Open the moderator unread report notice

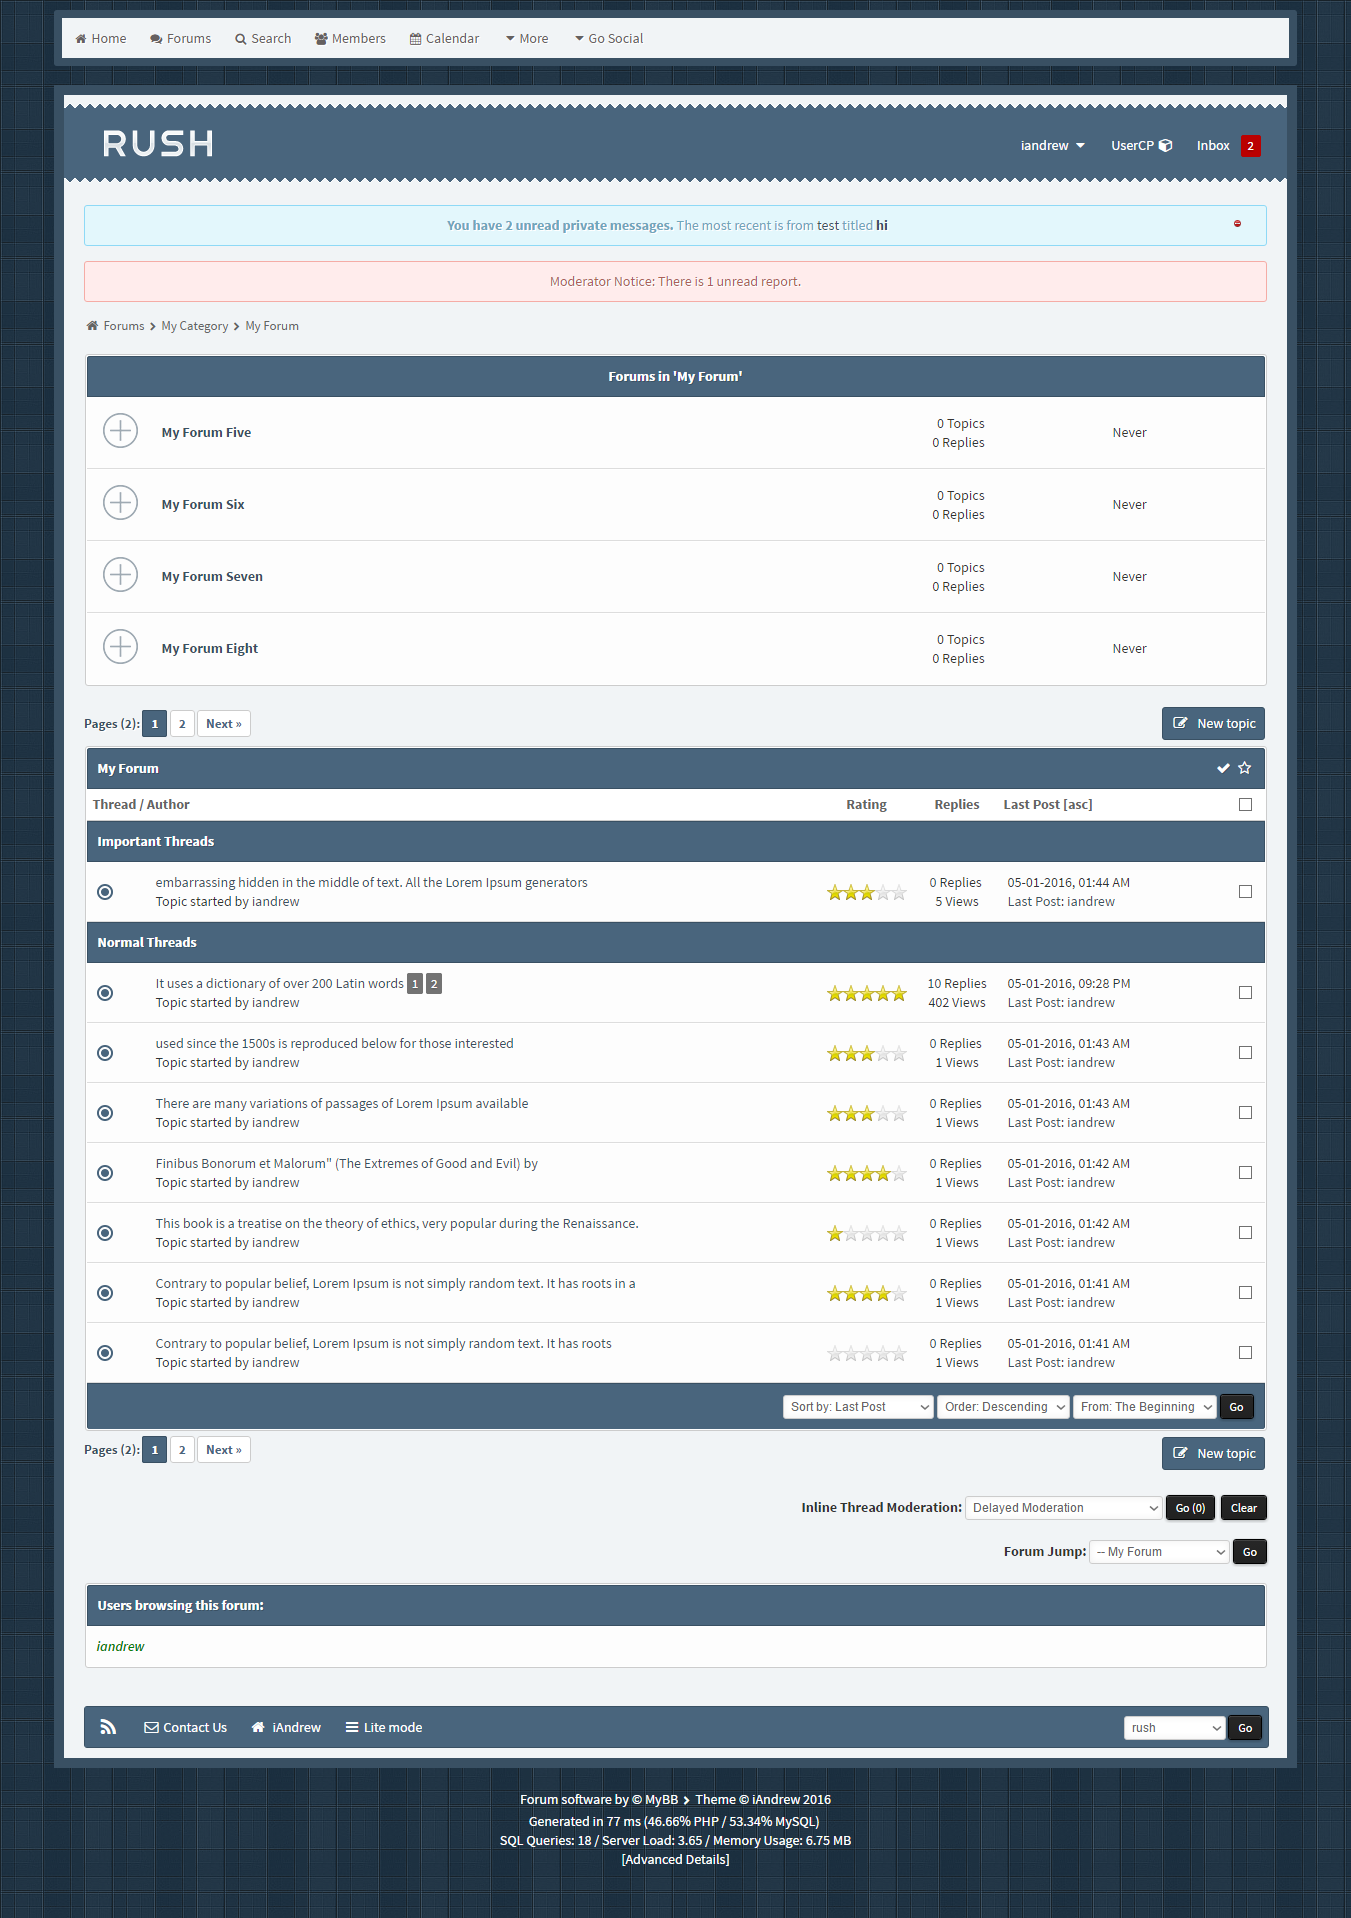(675, 281)
